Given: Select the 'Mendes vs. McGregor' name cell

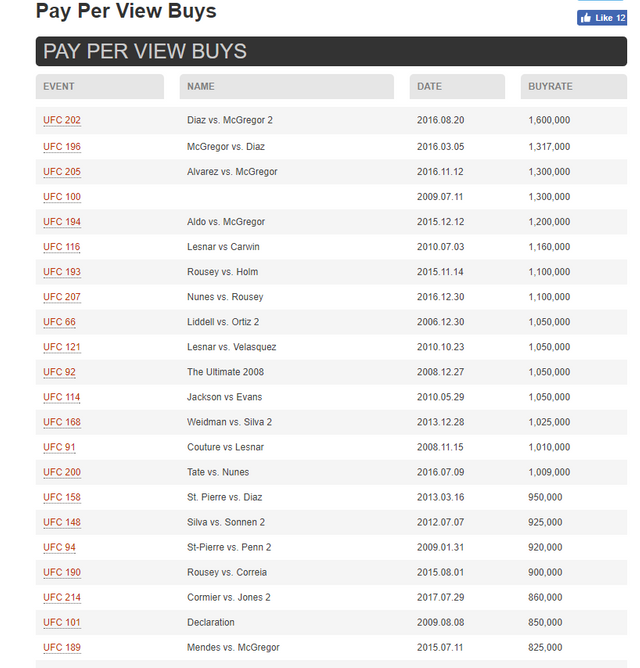Looking at the screenshot, I should 233,648.
